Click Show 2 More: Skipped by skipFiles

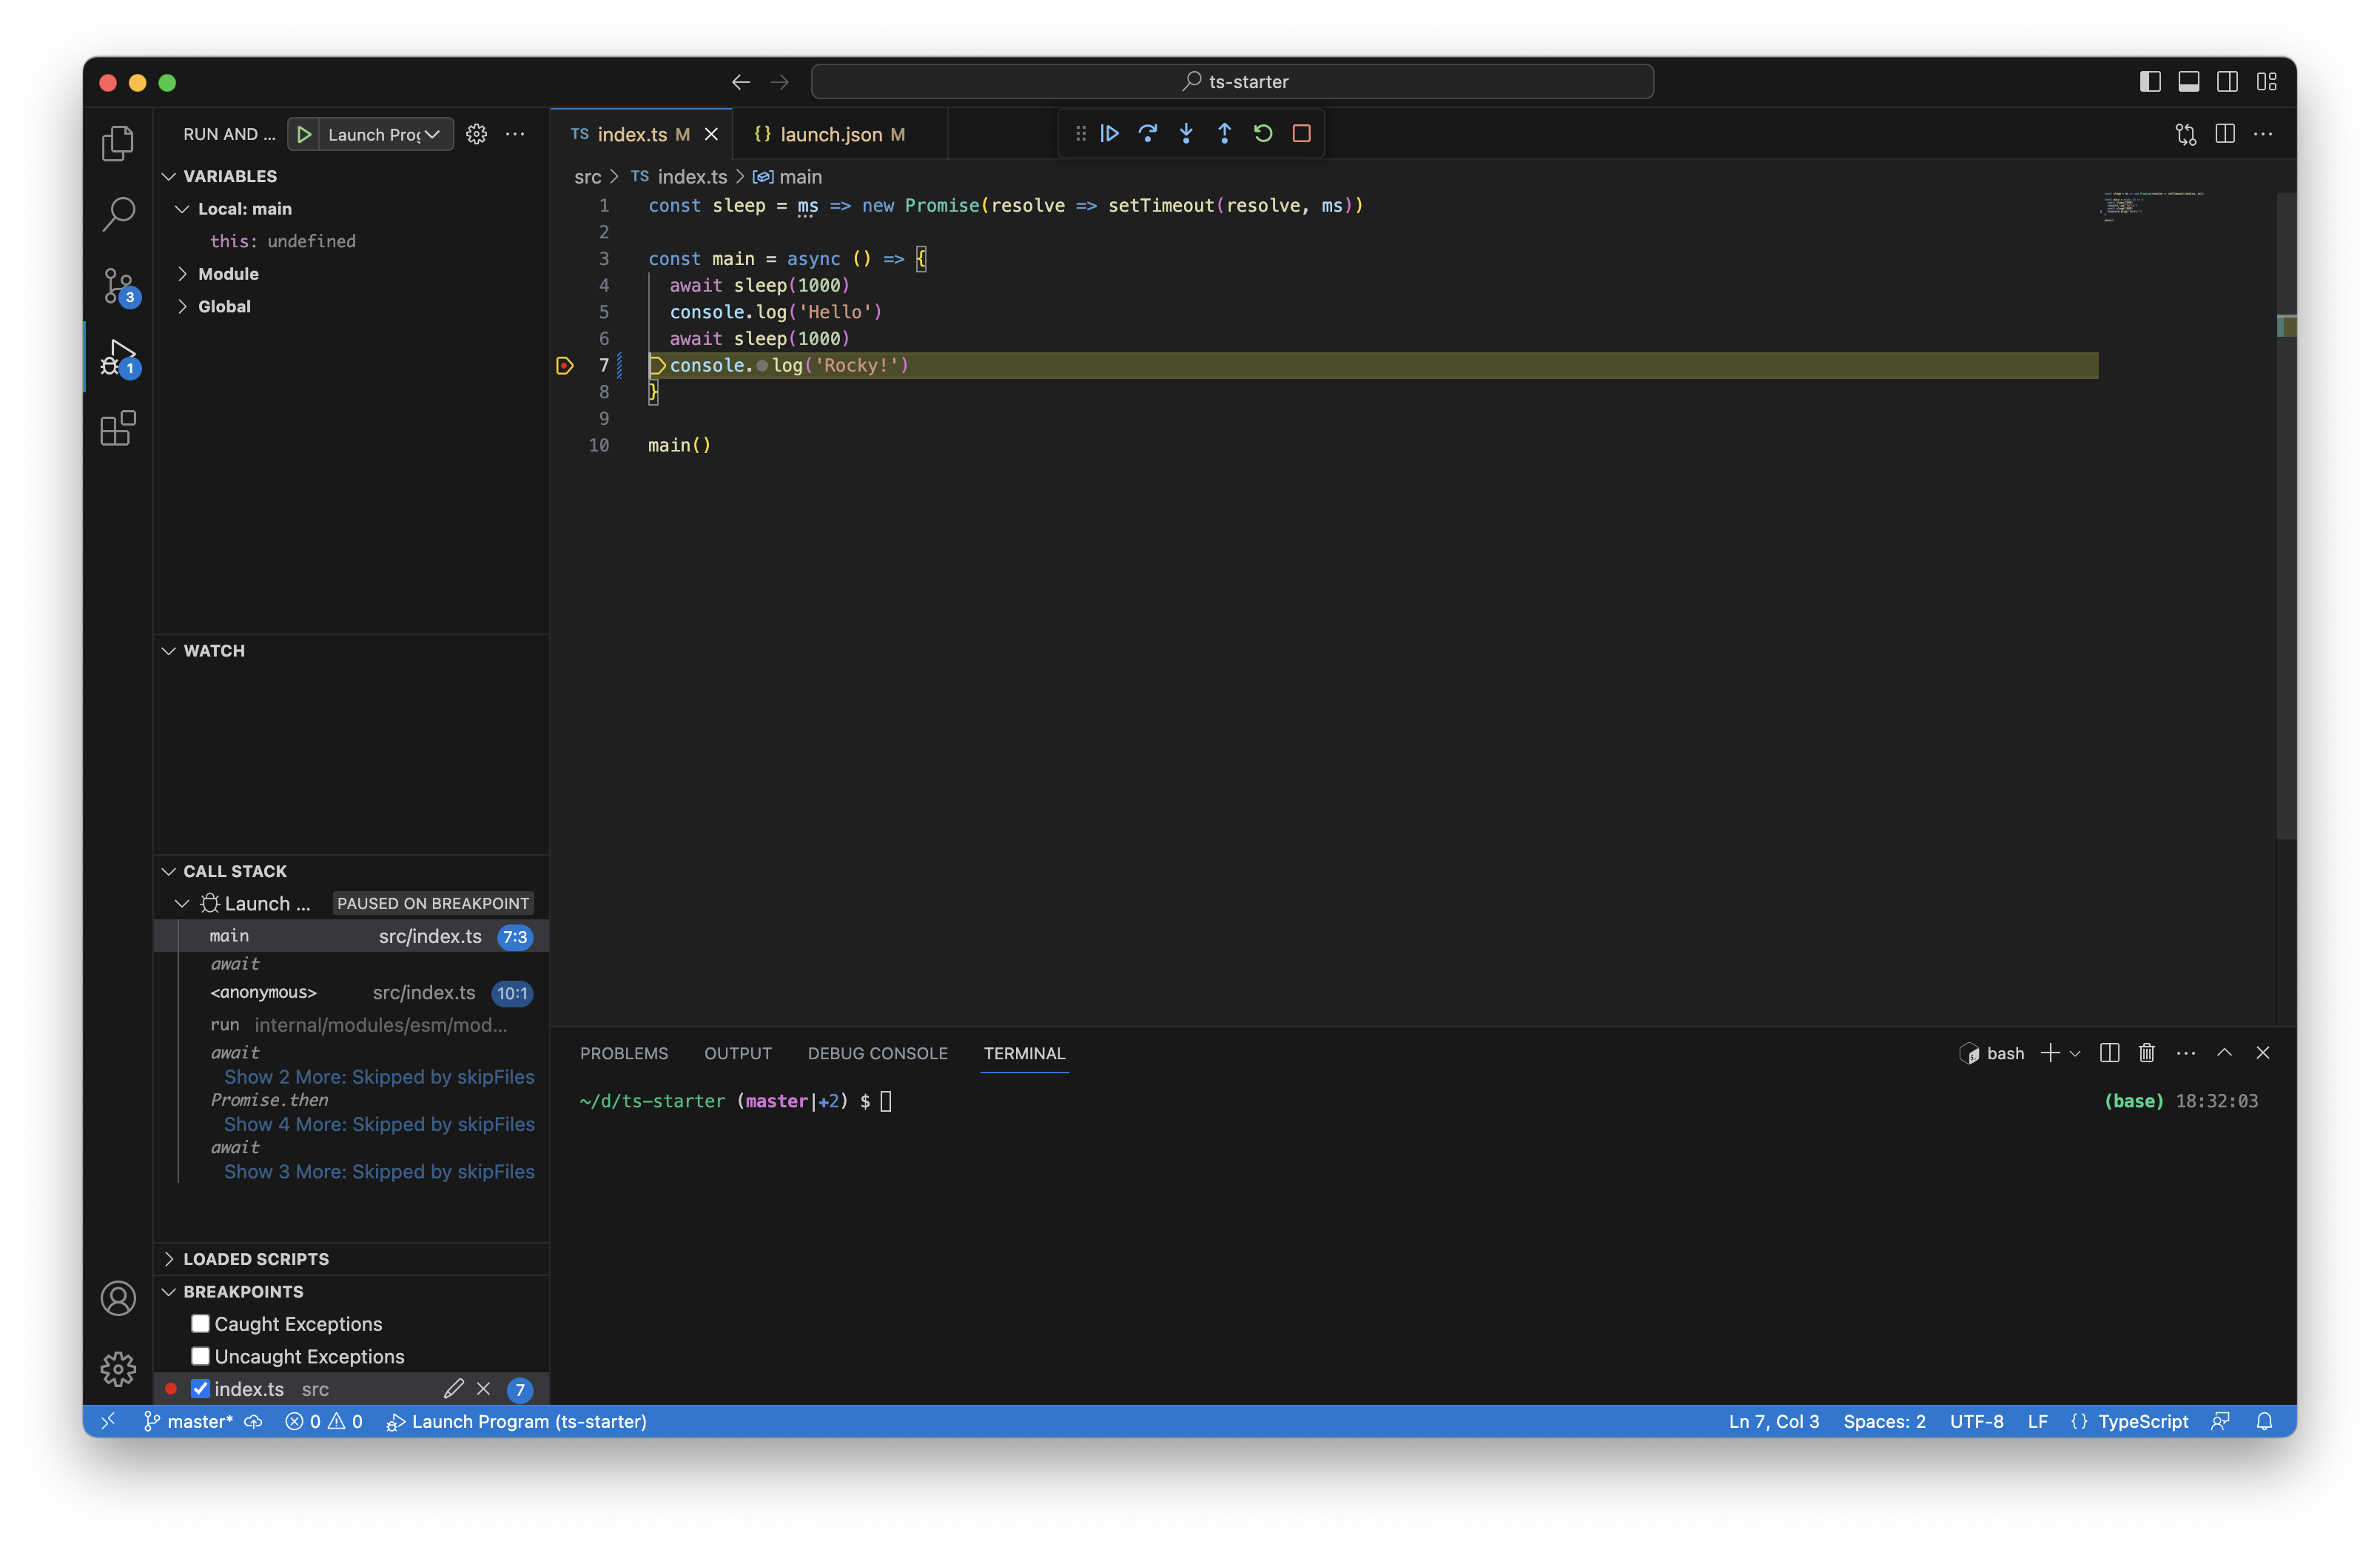click(378, 1076)
